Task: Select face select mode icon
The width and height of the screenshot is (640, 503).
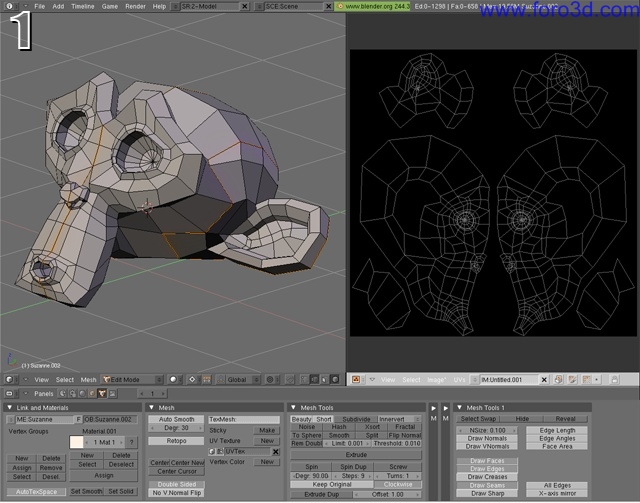Action: point(324,380)
